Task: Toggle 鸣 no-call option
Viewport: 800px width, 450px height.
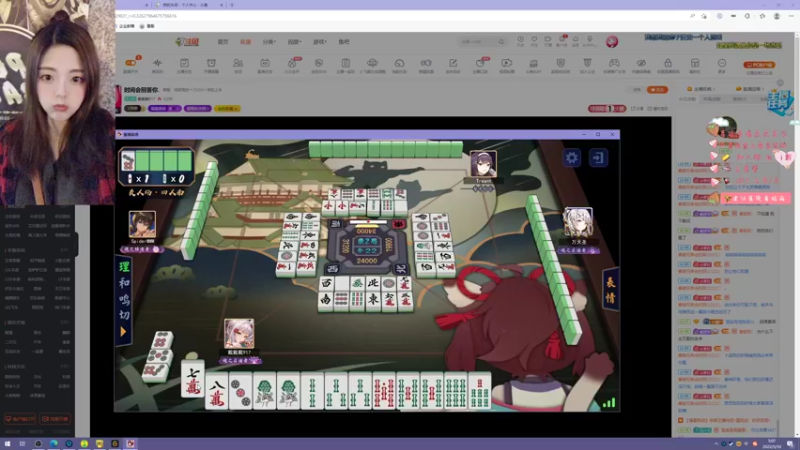Action: 124,299
